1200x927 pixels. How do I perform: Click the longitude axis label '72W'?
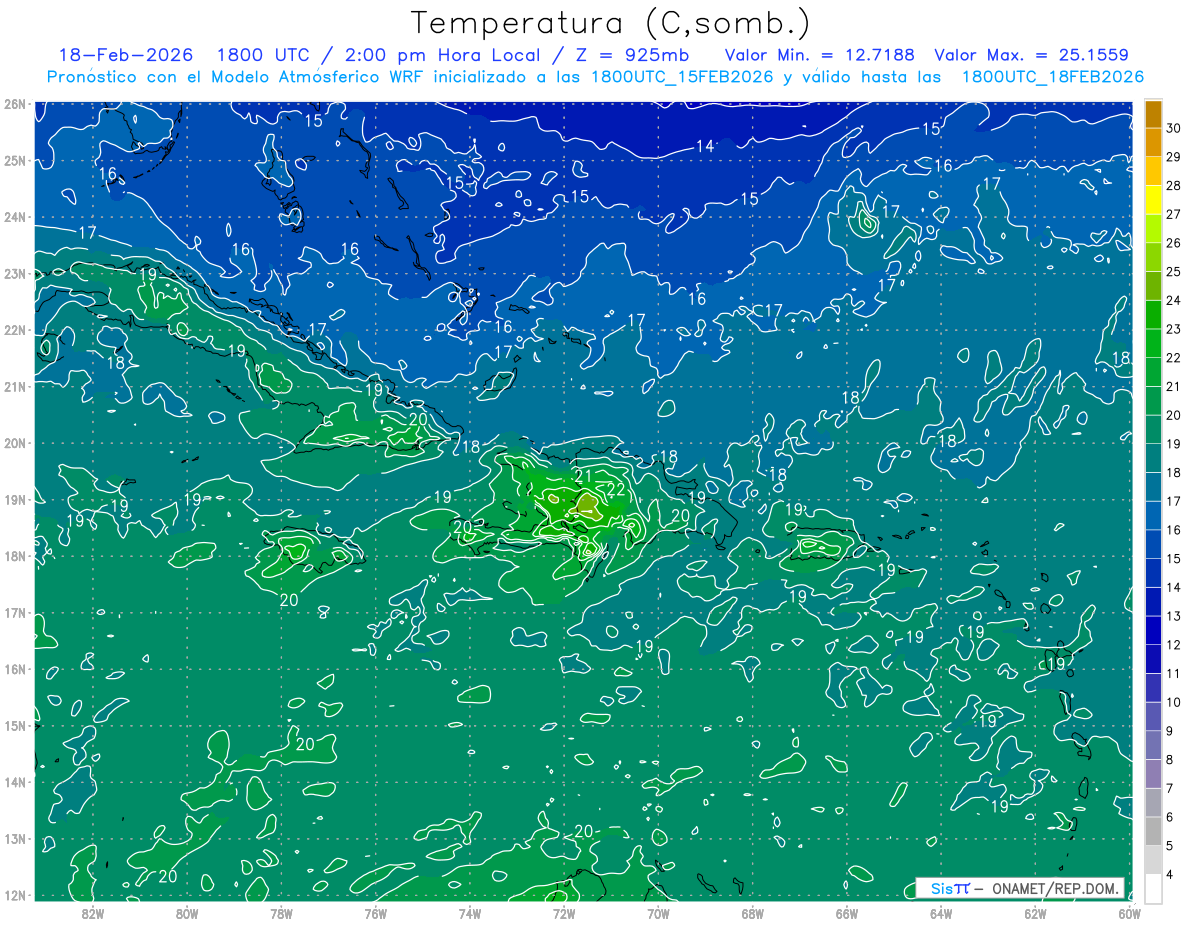point(563,913)
